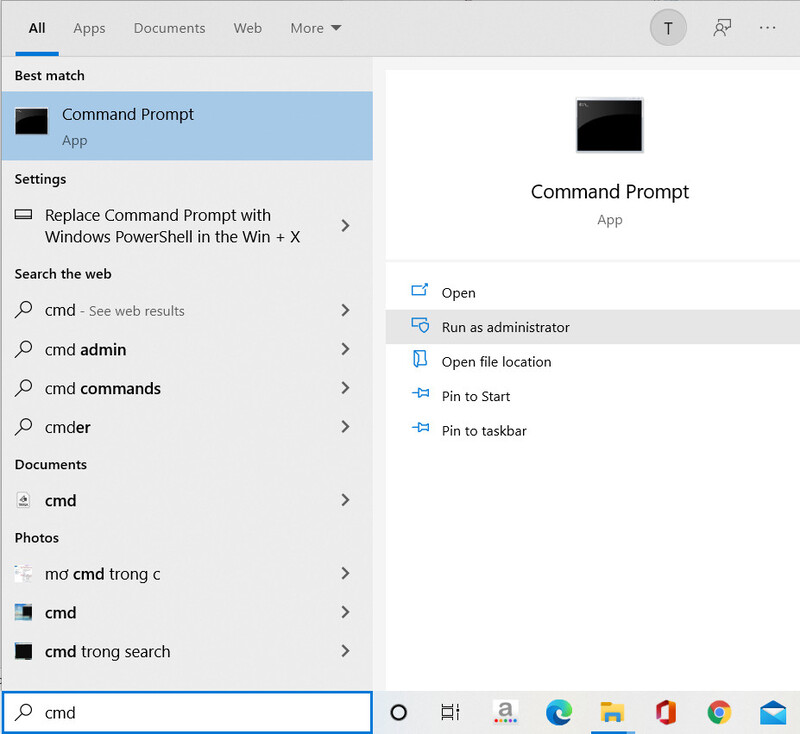Click the Open file location icon
800x734 pixels.
pyautogui.click(x=420, y=359)
